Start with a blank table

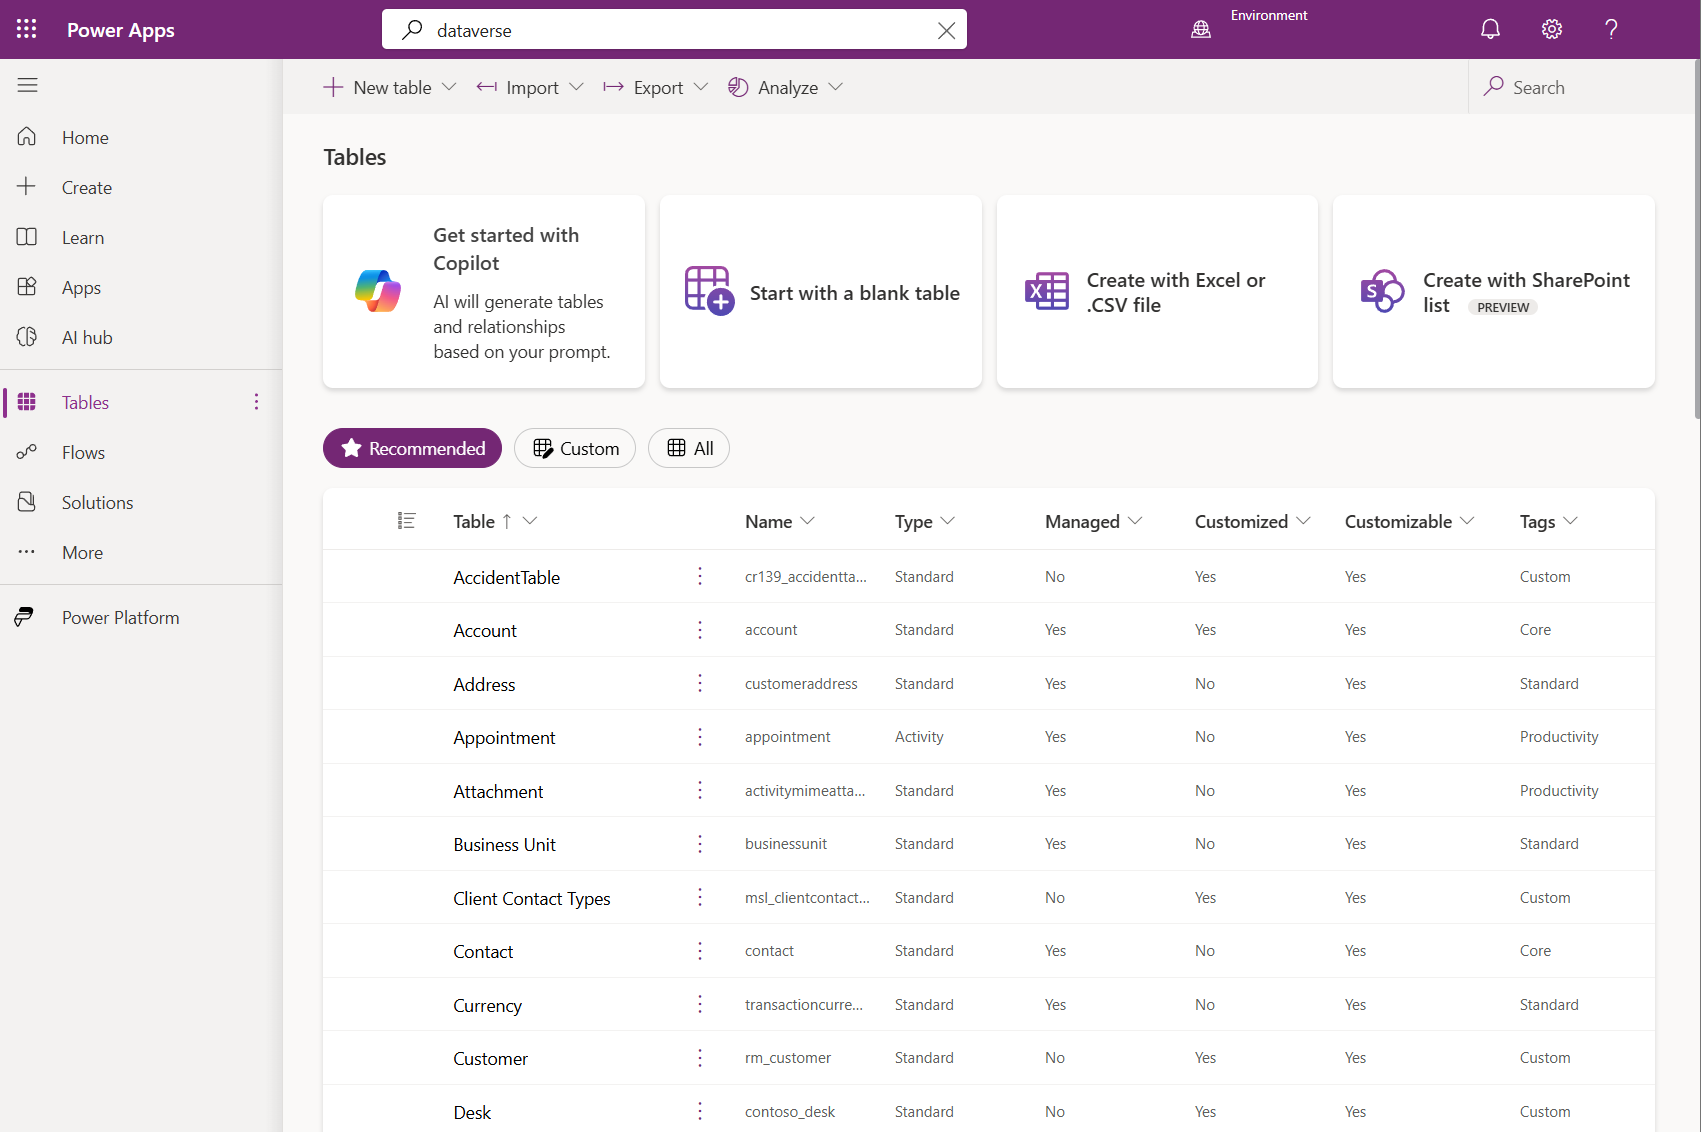click(x=820, y=292)
